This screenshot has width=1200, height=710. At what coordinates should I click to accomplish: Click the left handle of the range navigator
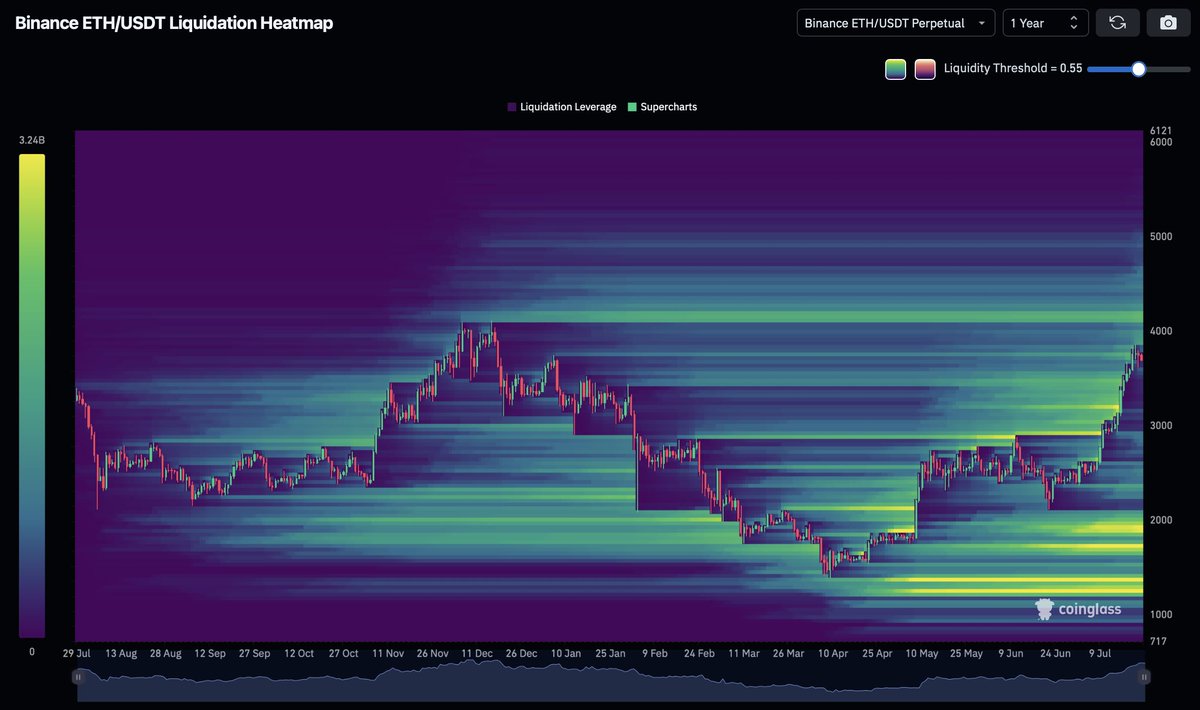pyautogui.click(x=78, y=677)
